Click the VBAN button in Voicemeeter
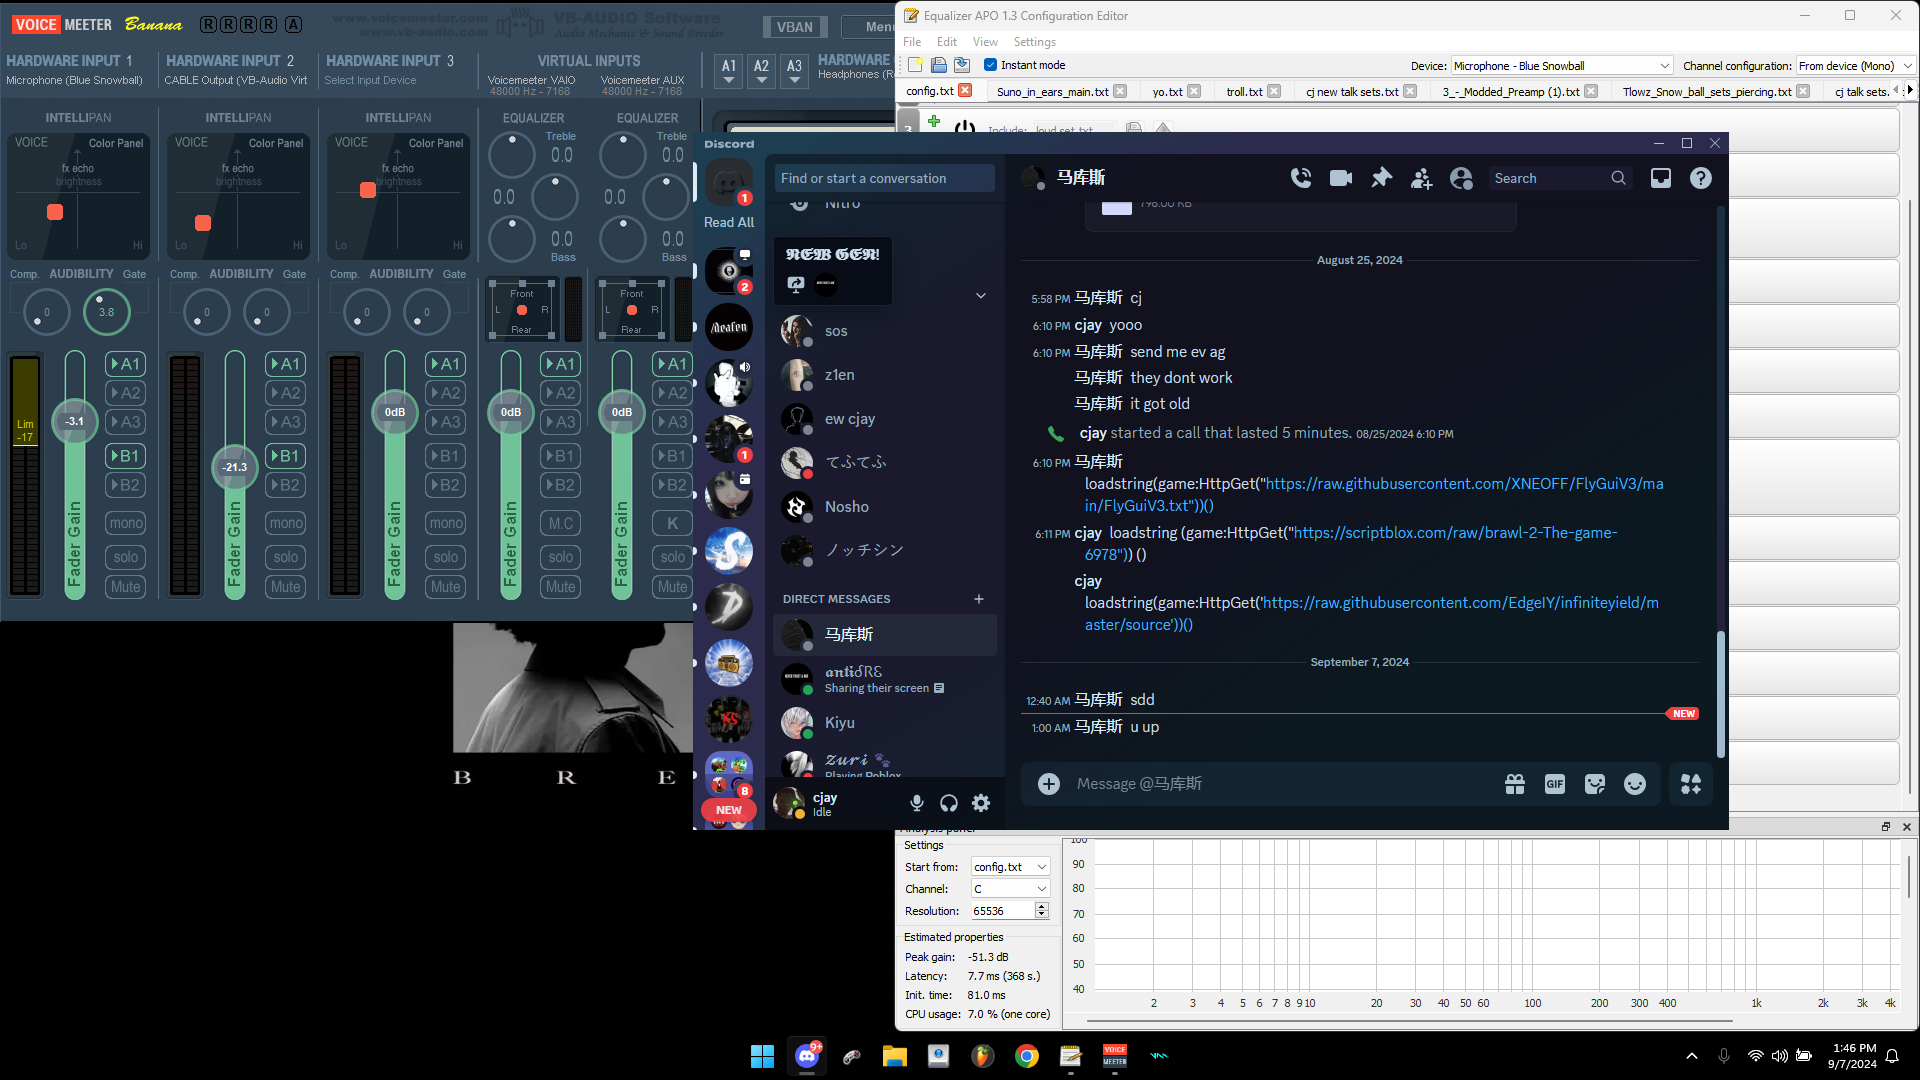Screen dimensions: 1920x1080 (795, 27)
